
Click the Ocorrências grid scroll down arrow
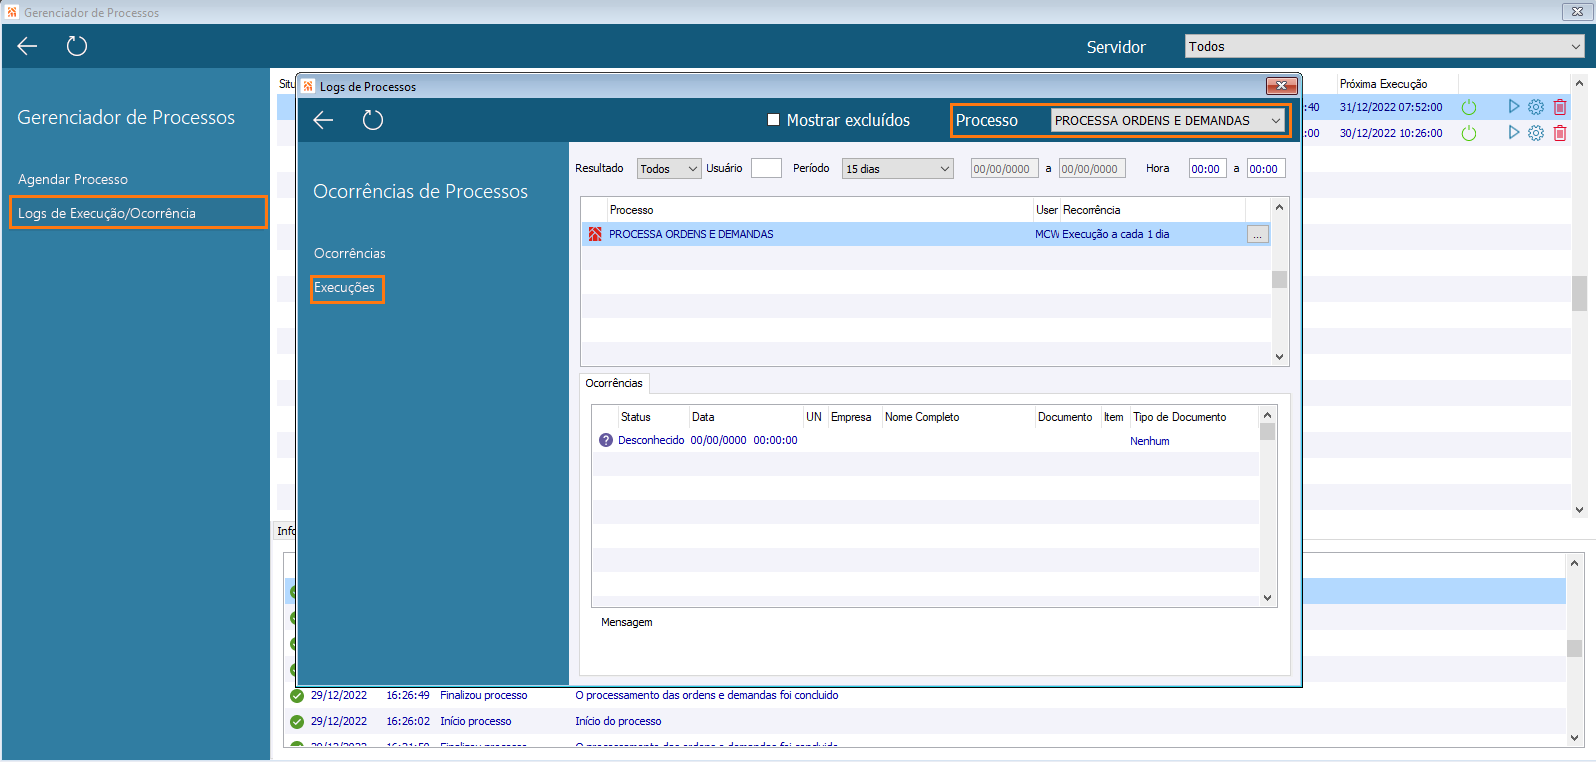point(1267,598)
